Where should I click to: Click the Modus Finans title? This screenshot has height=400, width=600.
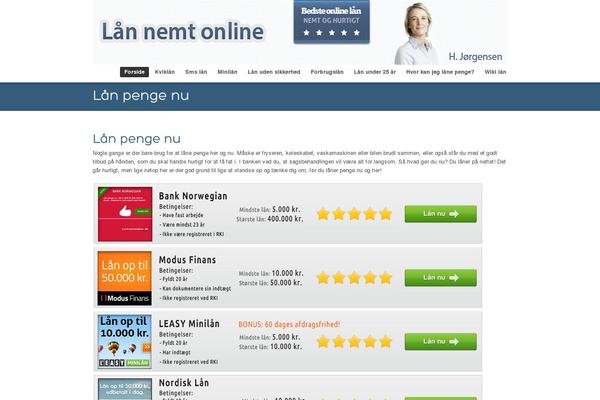pos(188,260)
